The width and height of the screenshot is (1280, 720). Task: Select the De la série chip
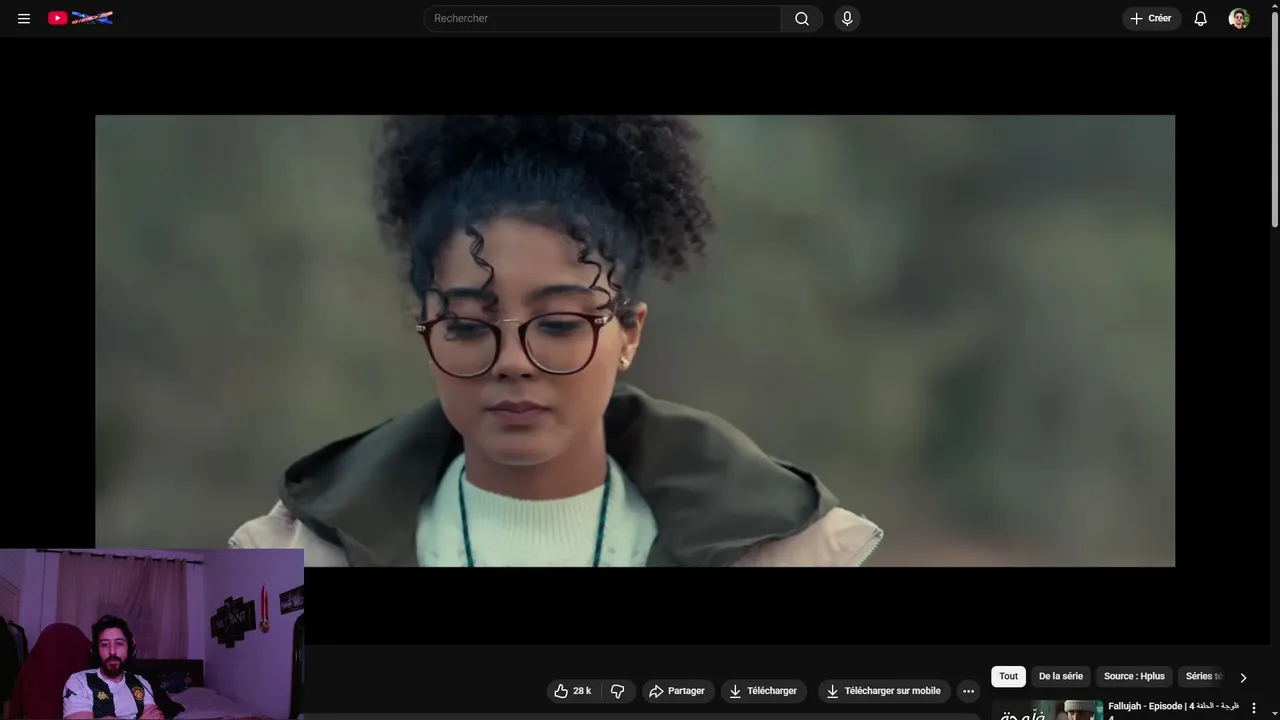1060,676
